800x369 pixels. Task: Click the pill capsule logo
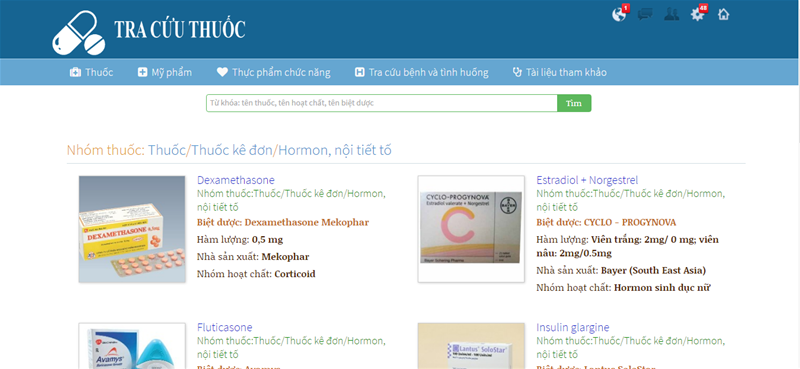coord(79,33)
